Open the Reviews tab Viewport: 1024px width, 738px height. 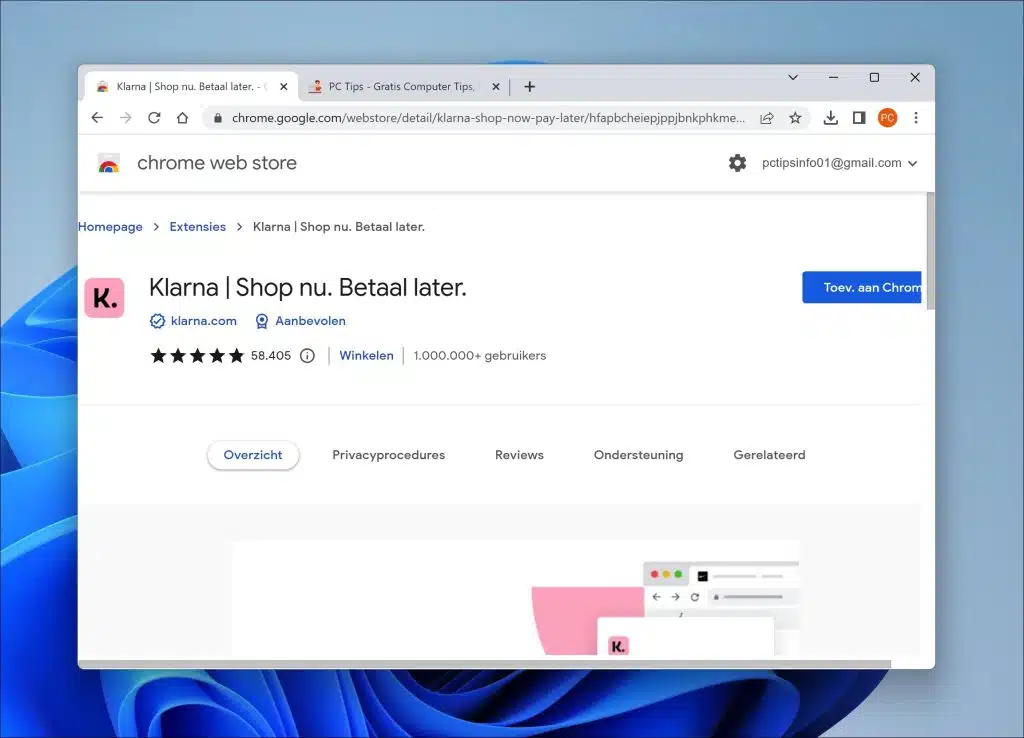coord(519,455)
